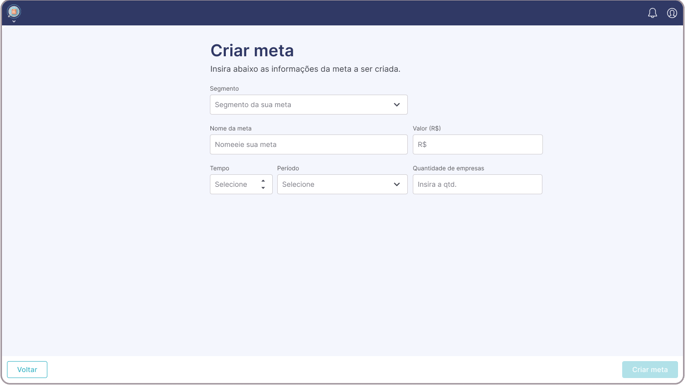Expand the small chevron under the logo
This screenshot has height=386, width=685.
(14, 21)
